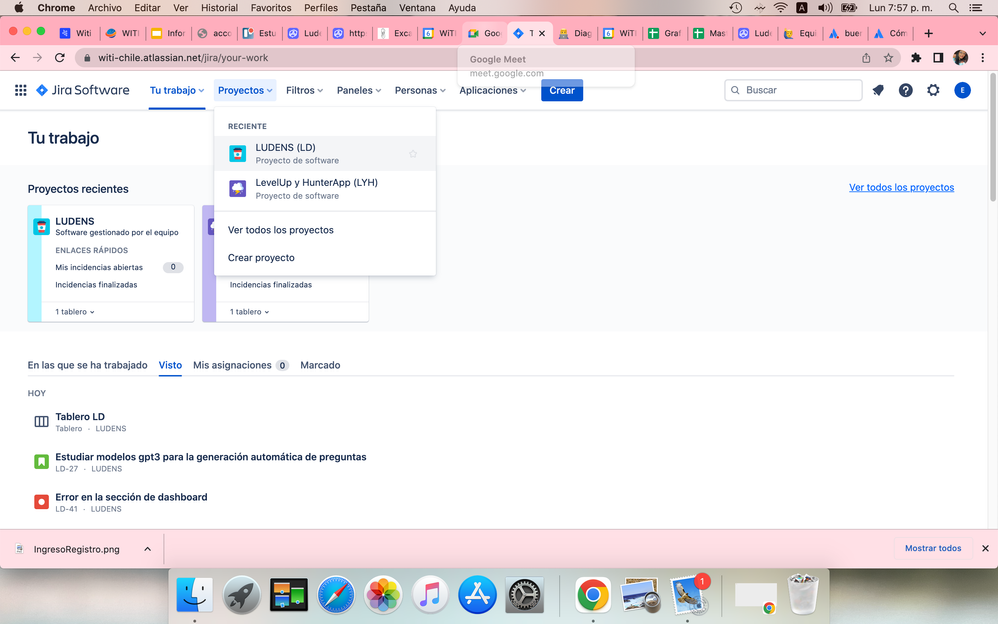Screen dimensions: 998x624
Task: Select LUDENS (LD) from recent projects
Action: pos(325,153)
